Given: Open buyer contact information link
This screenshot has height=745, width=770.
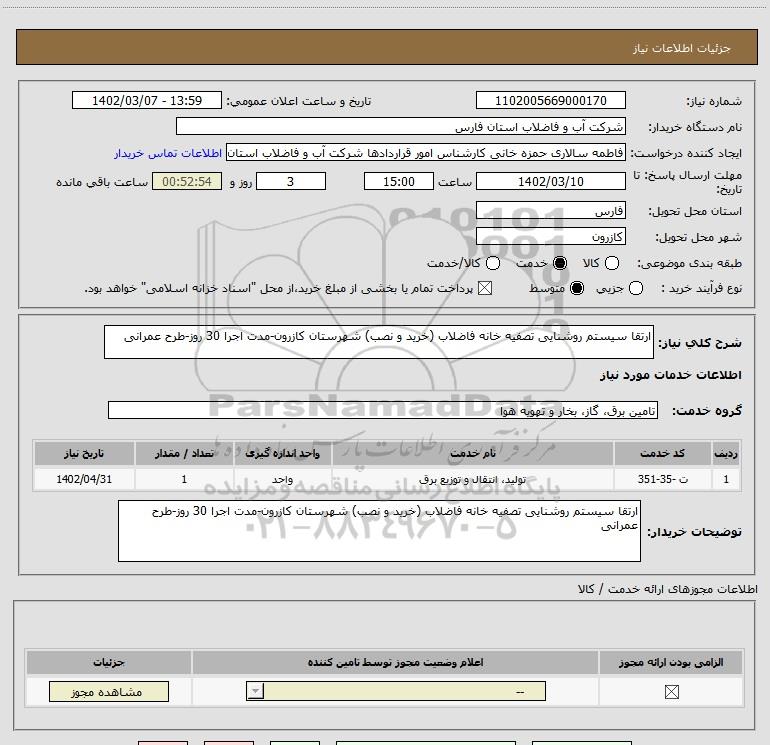Looking at the screenshot, I should click(168, 153).
